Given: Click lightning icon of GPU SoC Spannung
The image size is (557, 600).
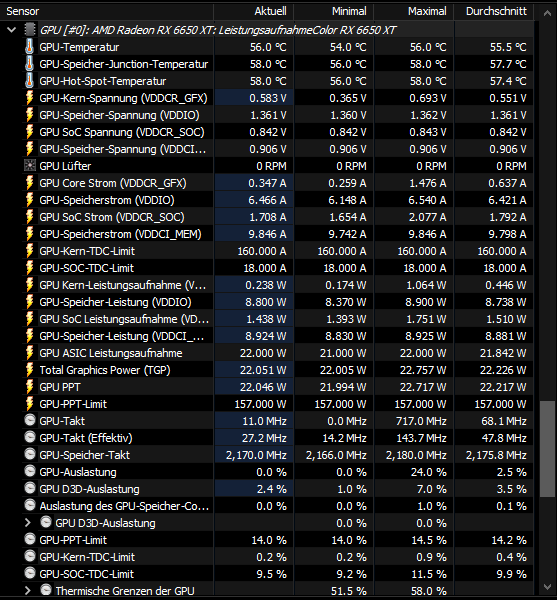Looking at the screenshot, I should (x=29, y=132).
